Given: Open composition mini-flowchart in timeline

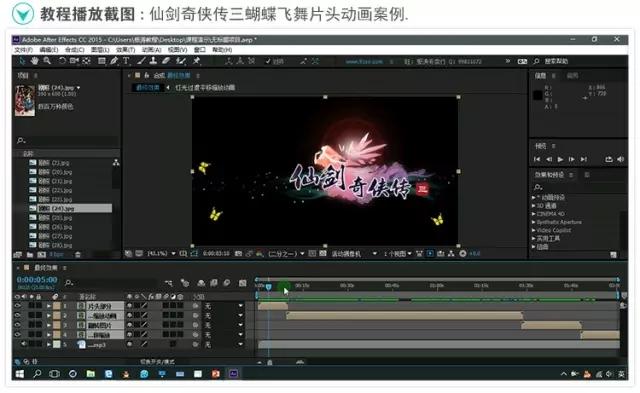Looking at the screenshot, I should click(x=169, y=283).
